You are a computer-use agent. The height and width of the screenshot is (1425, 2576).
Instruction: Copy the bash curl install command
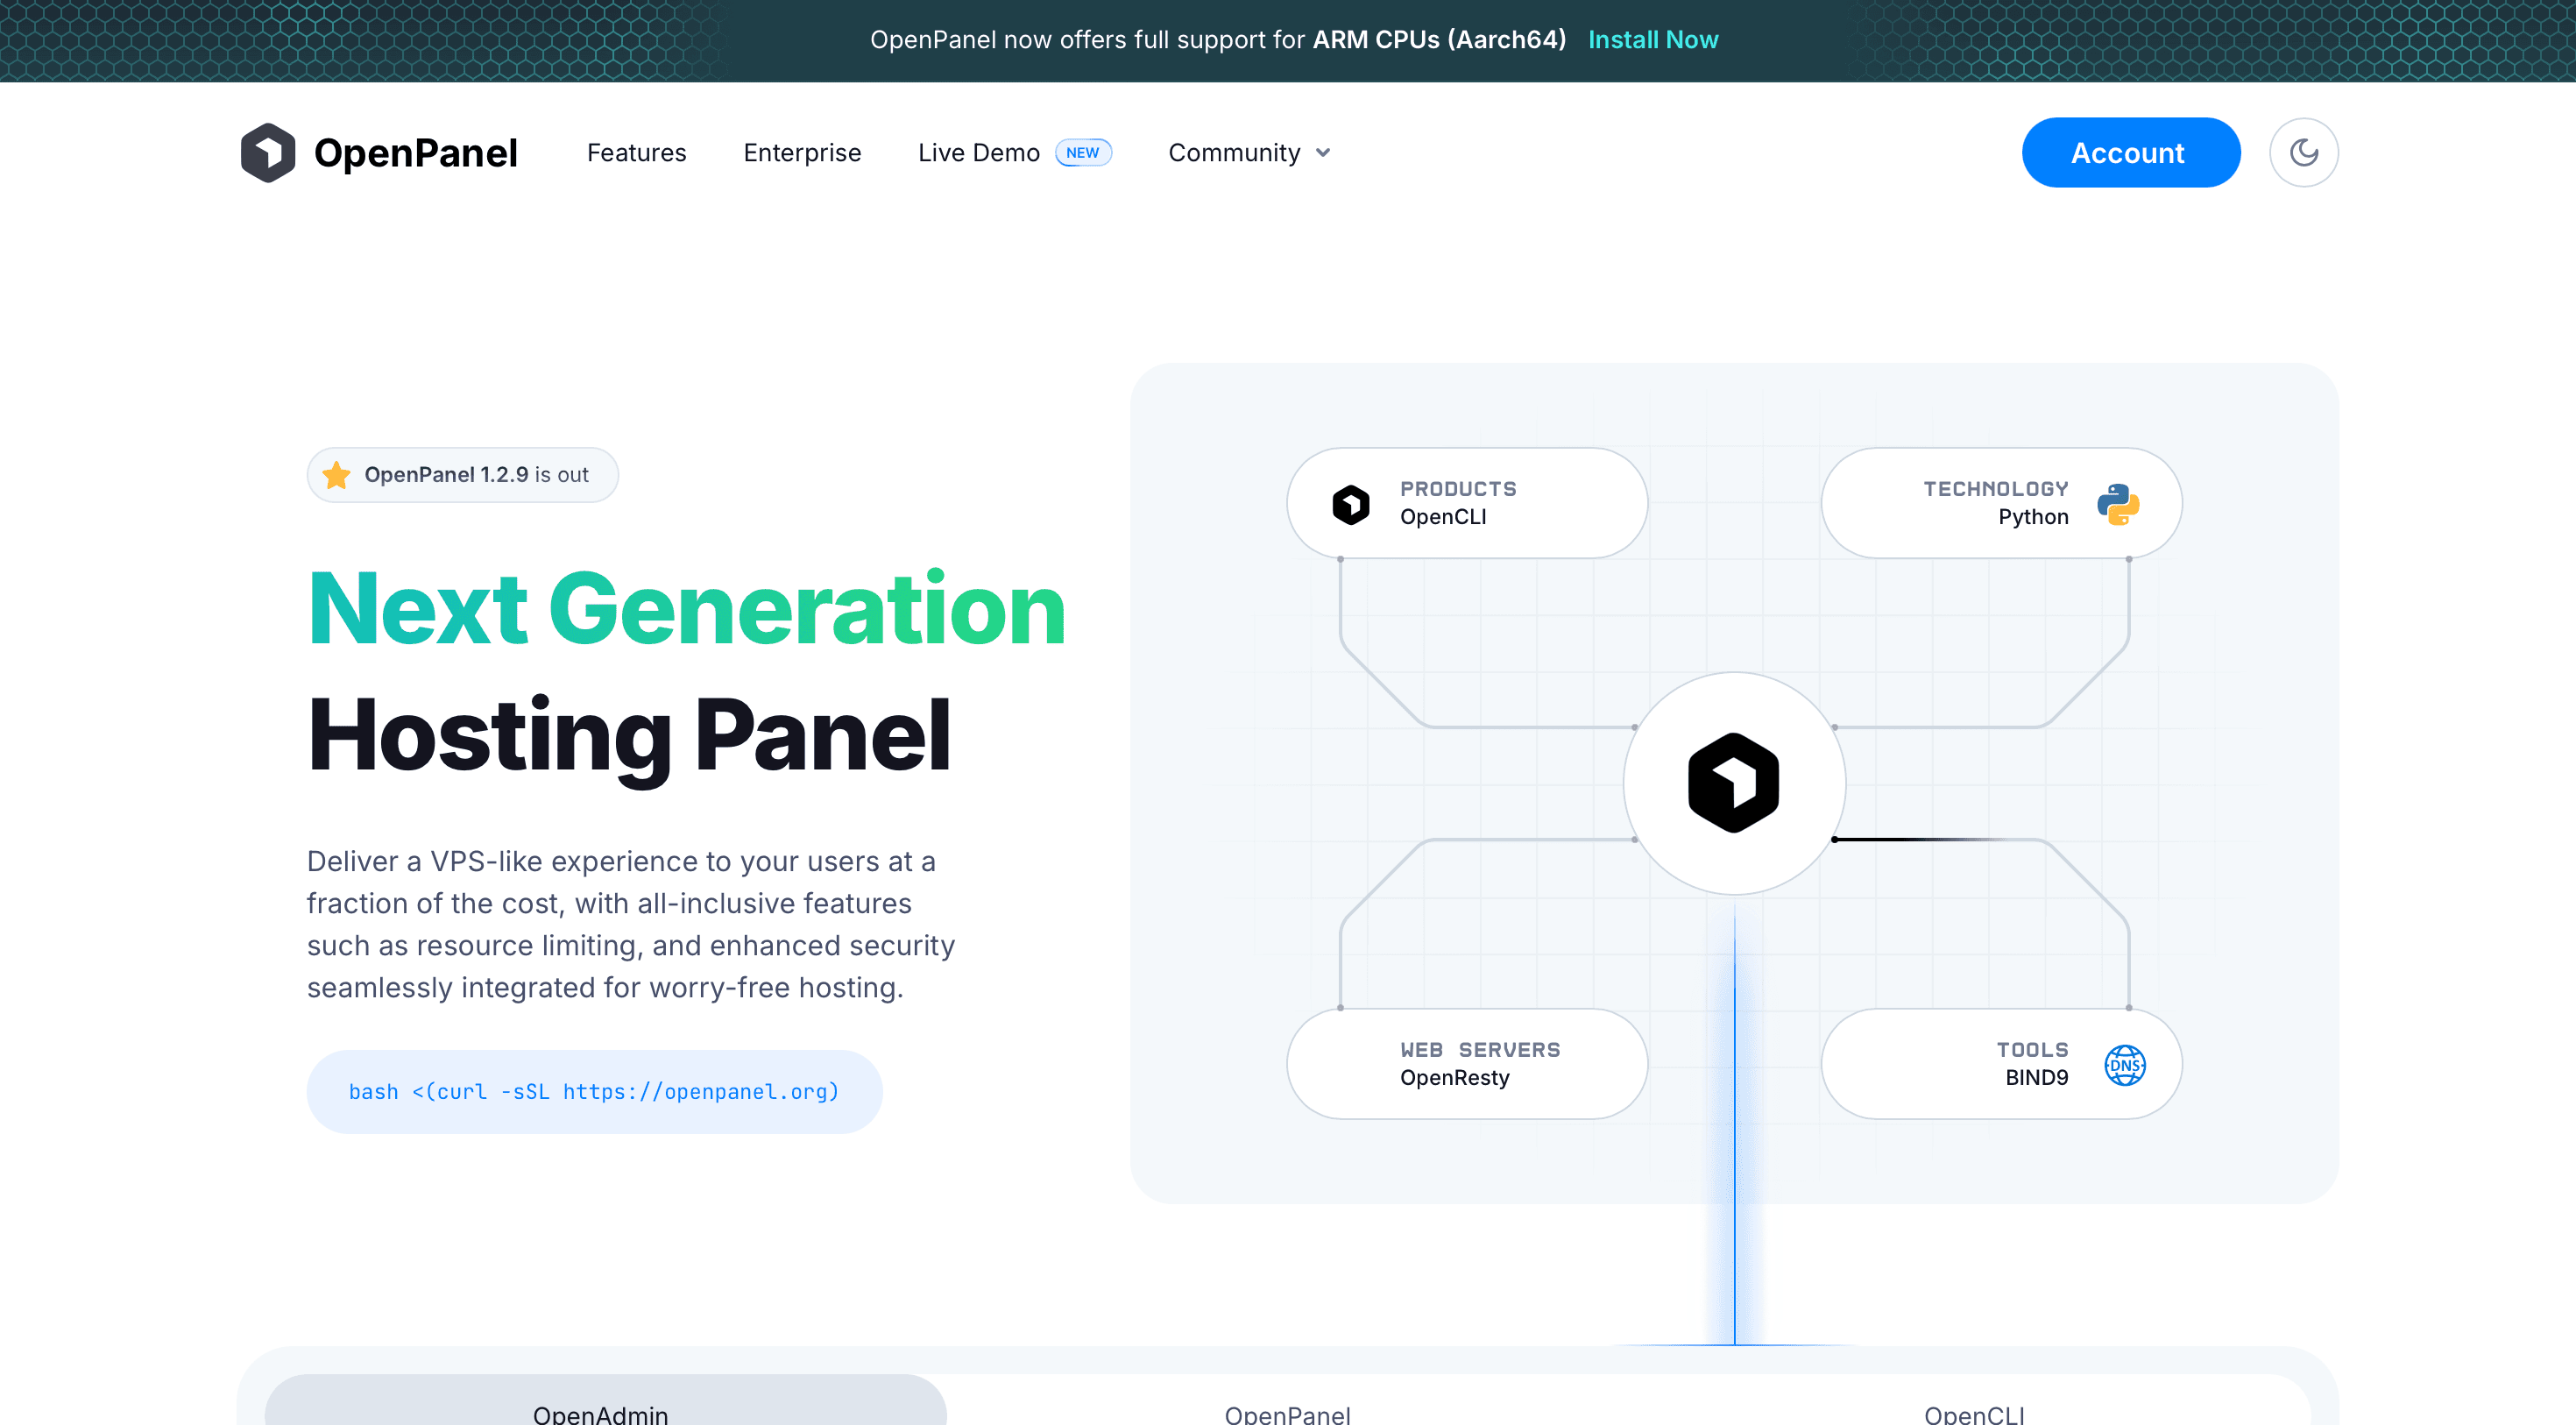click(594, 1091)
